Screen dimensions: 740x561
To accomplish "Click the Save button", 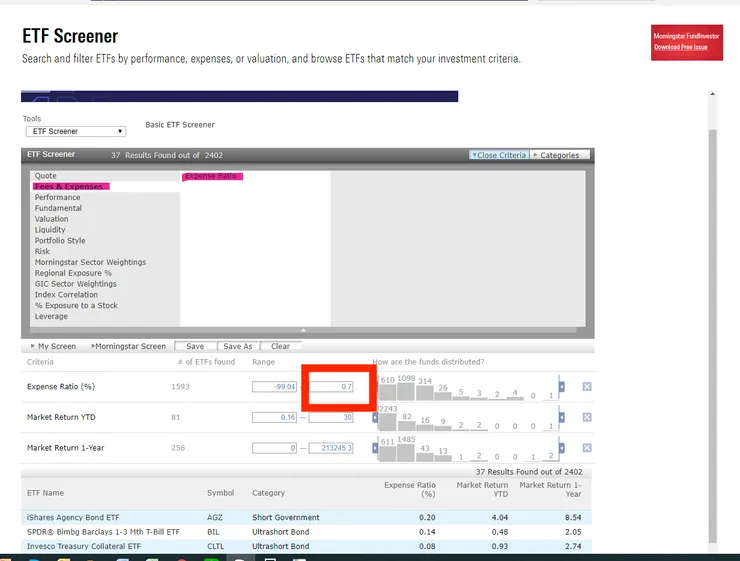I will tap(195, 346).
